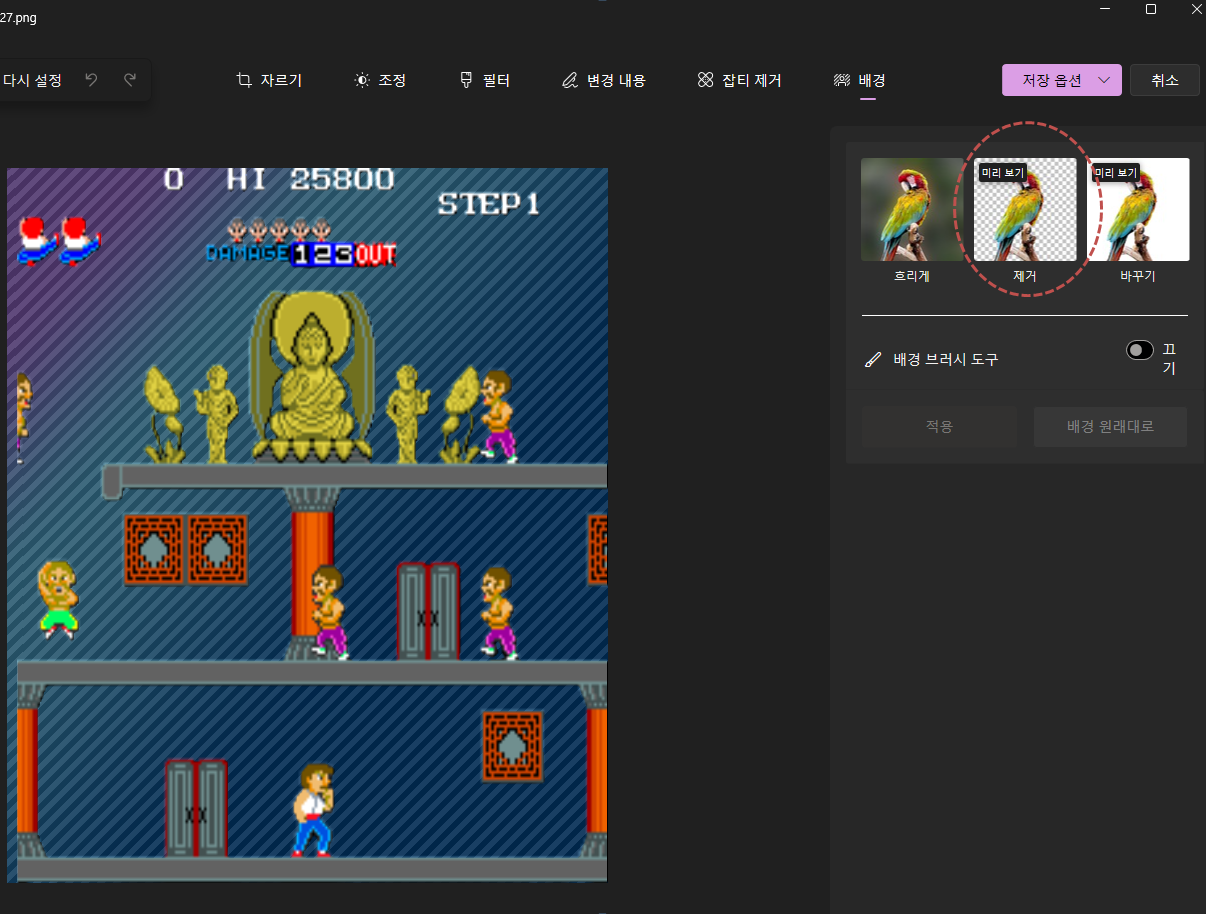Maximize the photo editor window
Viewport: 1206px width, 914px height.
(1151, 9)
